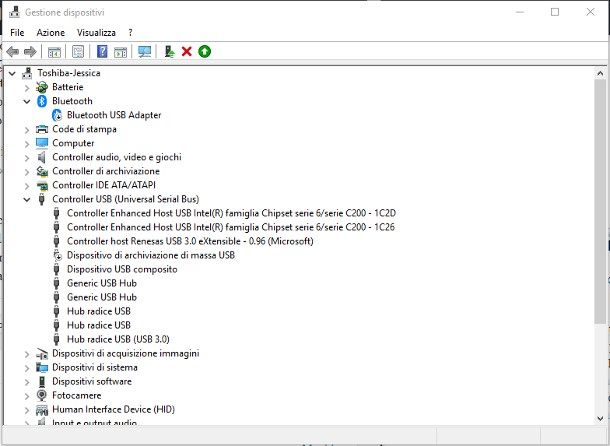The height and width of the screenshot is (446, 610).
Task: Click the Fotocamere webcam icon
Action: (x=42, y=395)
